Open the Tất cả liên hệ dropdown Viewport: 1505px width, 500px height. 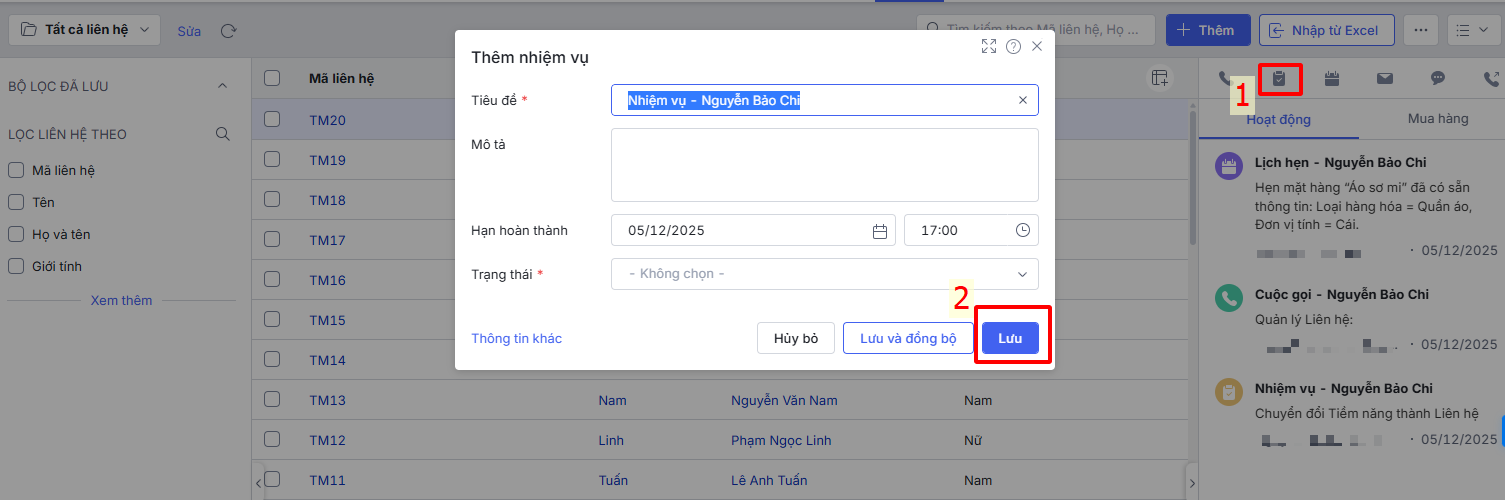click(85, 30)
